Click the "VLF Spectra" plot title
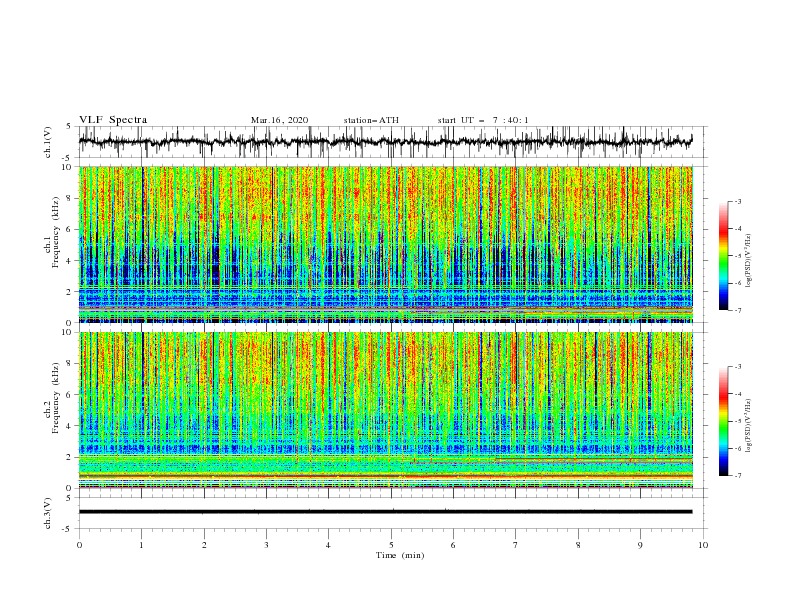 113,120
